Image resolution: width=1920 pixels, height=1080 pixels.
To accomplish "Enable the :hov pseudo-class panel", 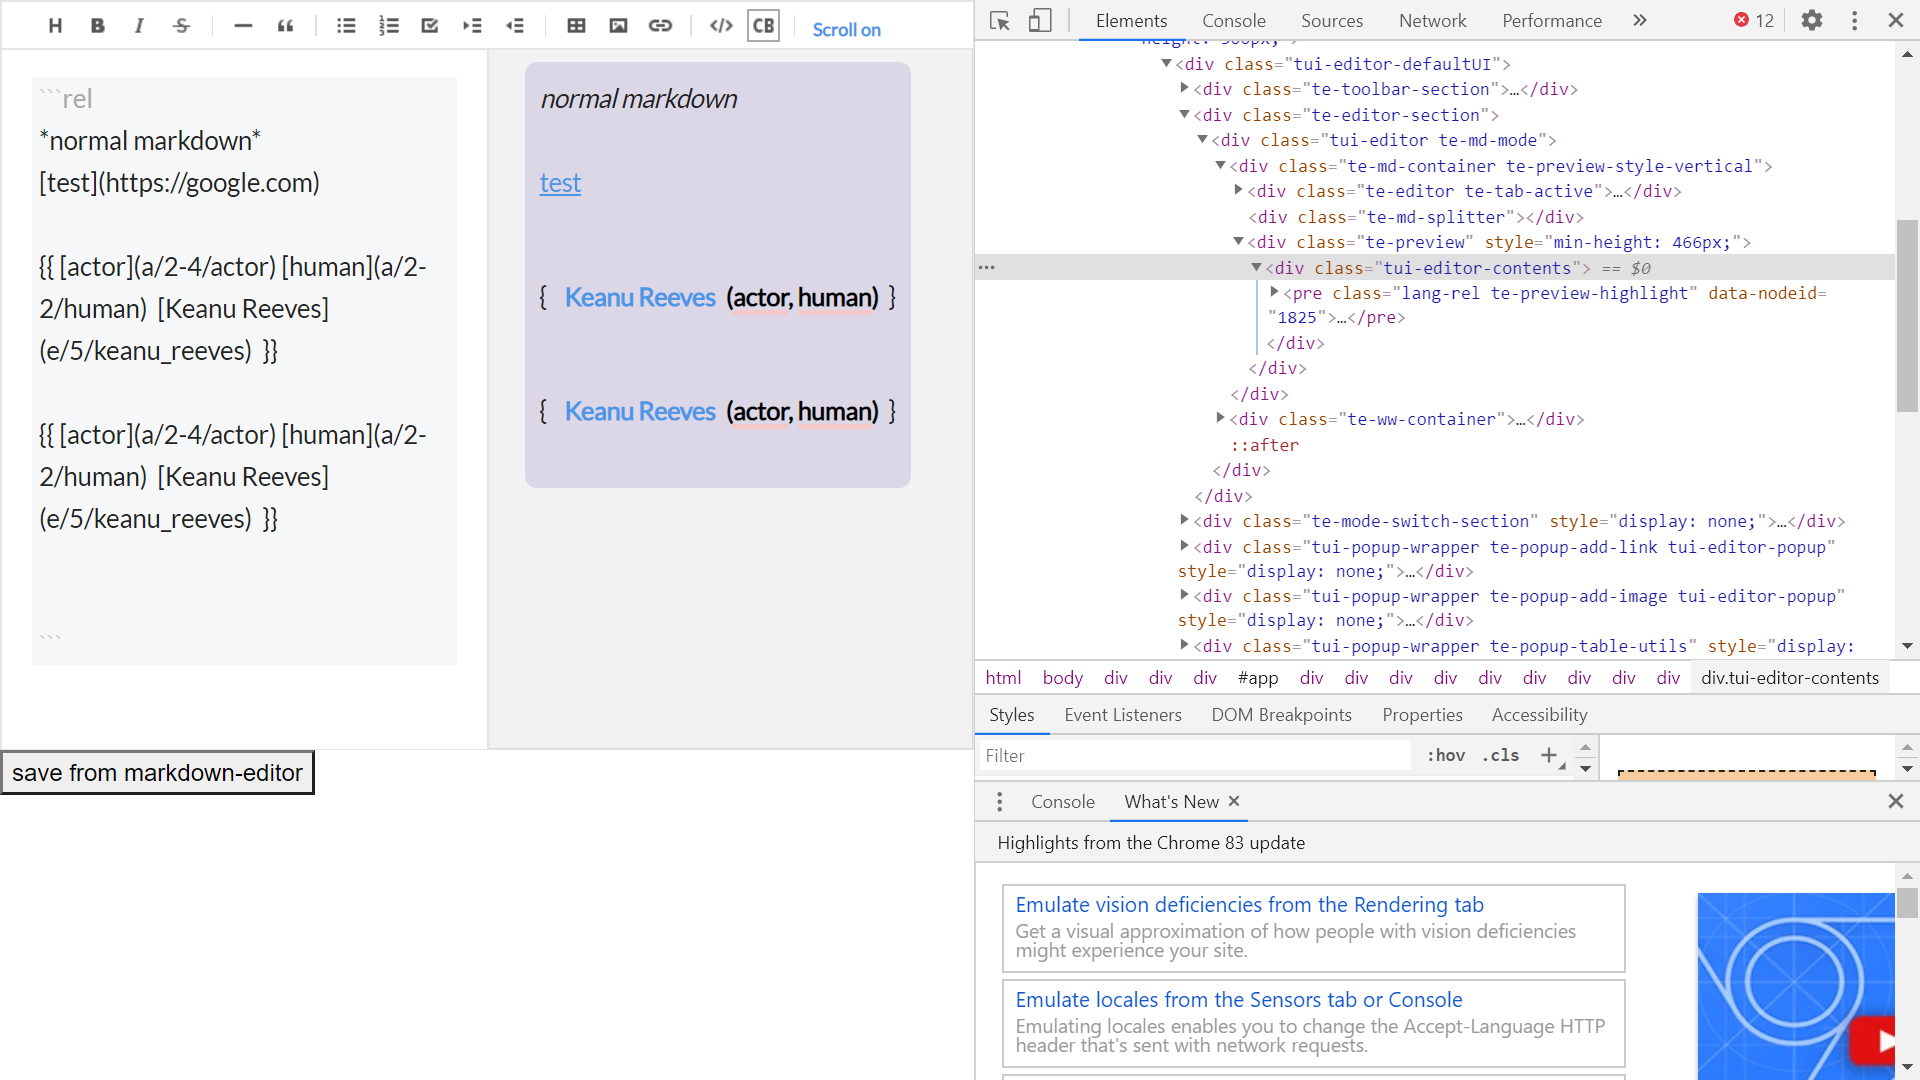I will click(1446, 755).
